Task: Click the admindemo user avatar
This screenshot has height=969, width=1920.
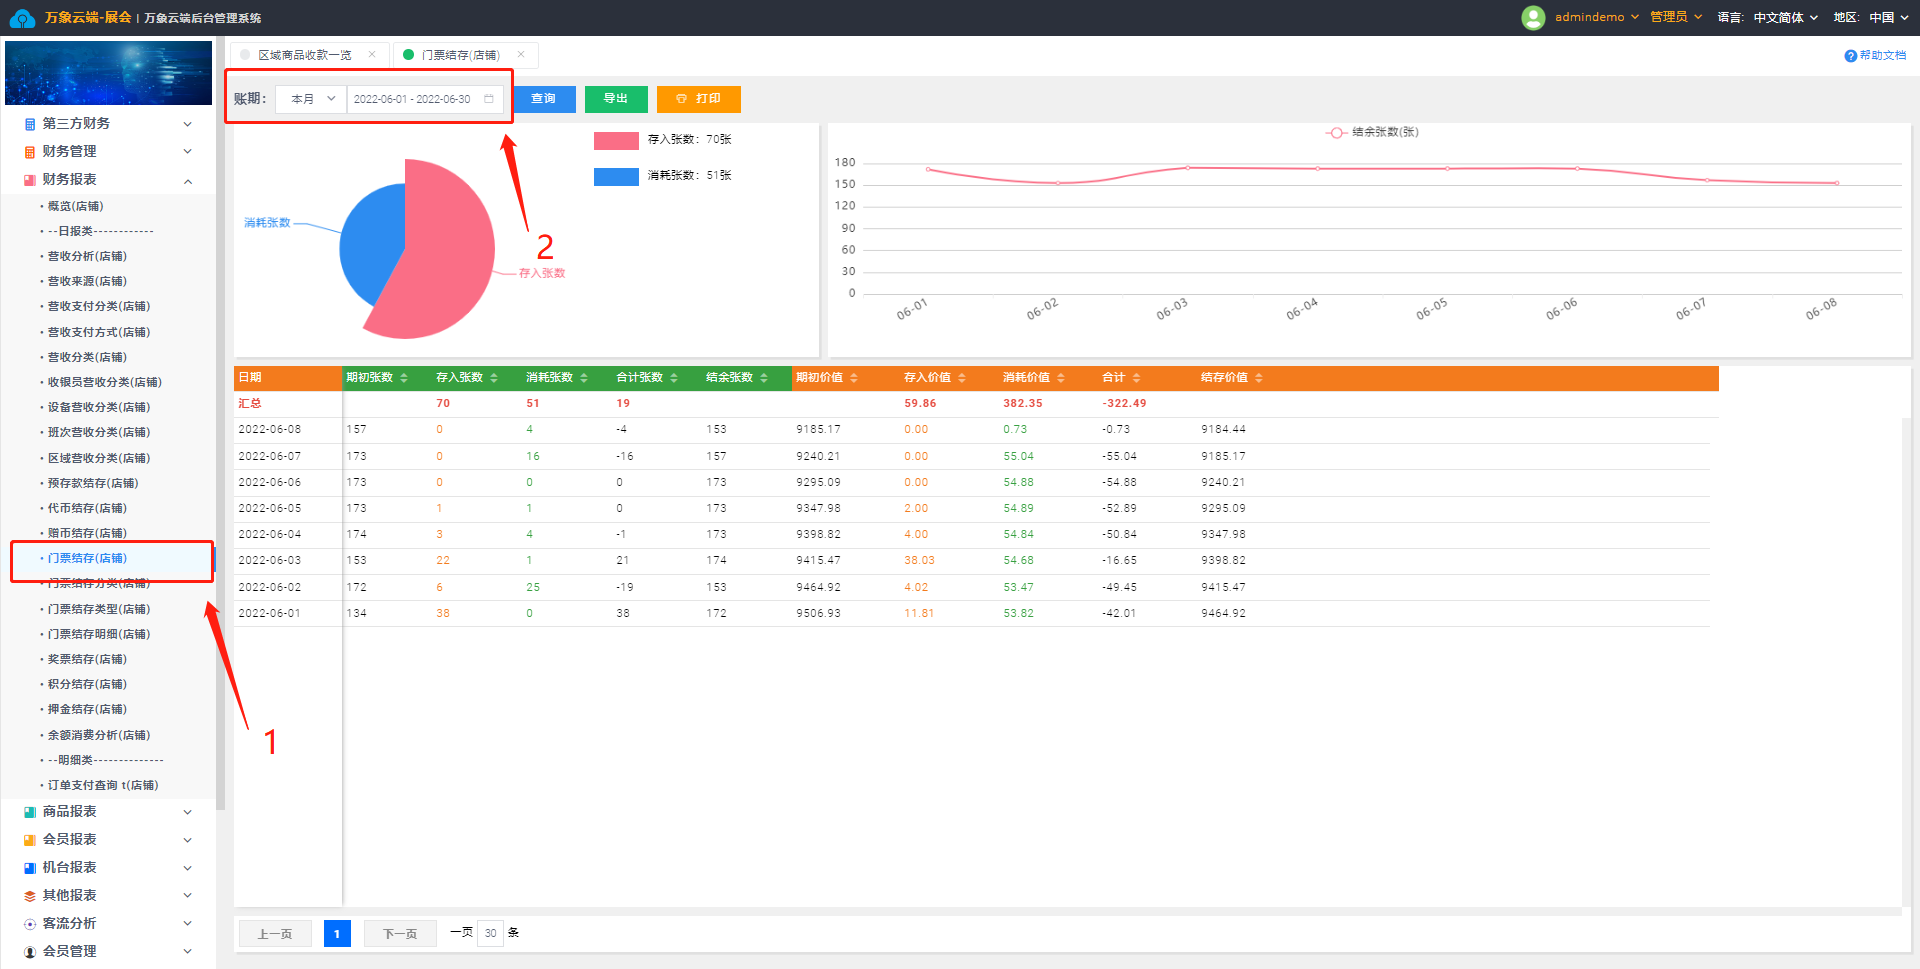Action: (x=1533, y=17)
